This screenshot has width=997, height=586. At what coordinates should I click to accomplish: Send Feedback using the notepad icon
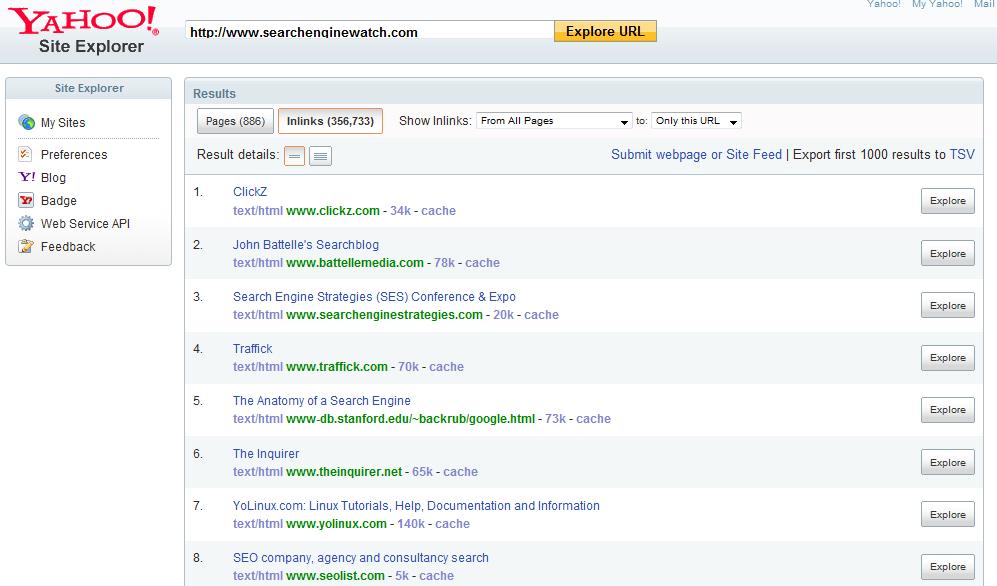[x=25, y=246]
